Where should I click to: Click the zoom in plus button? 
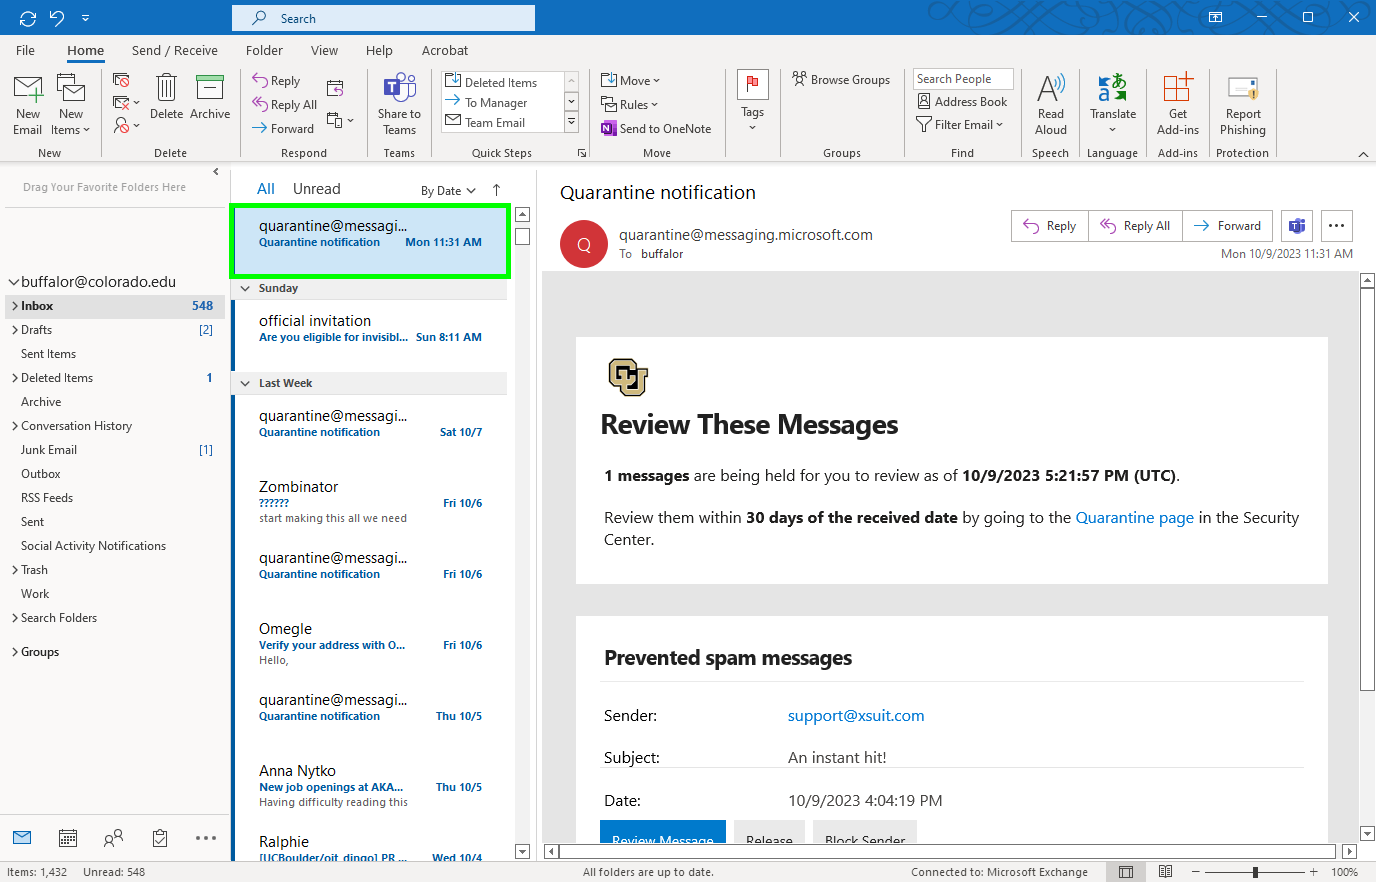(x=1313, y=872)
